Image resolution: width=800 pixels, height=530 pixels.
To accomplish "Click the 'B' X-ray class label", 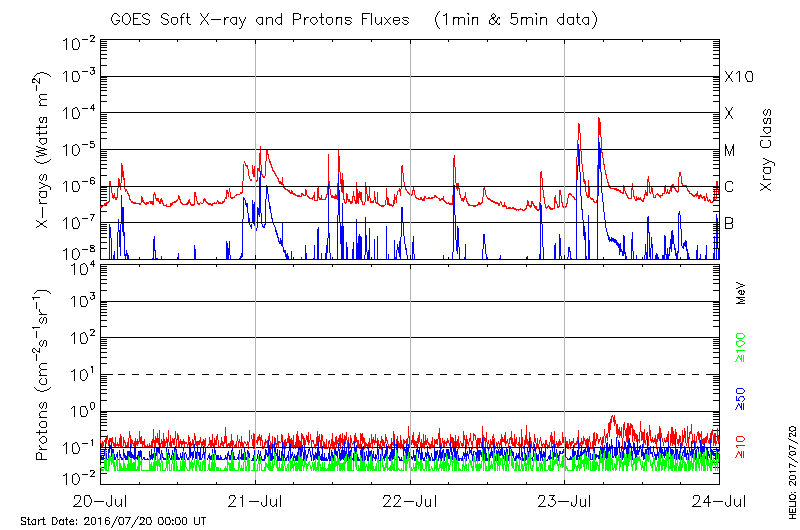I will 729,223.
